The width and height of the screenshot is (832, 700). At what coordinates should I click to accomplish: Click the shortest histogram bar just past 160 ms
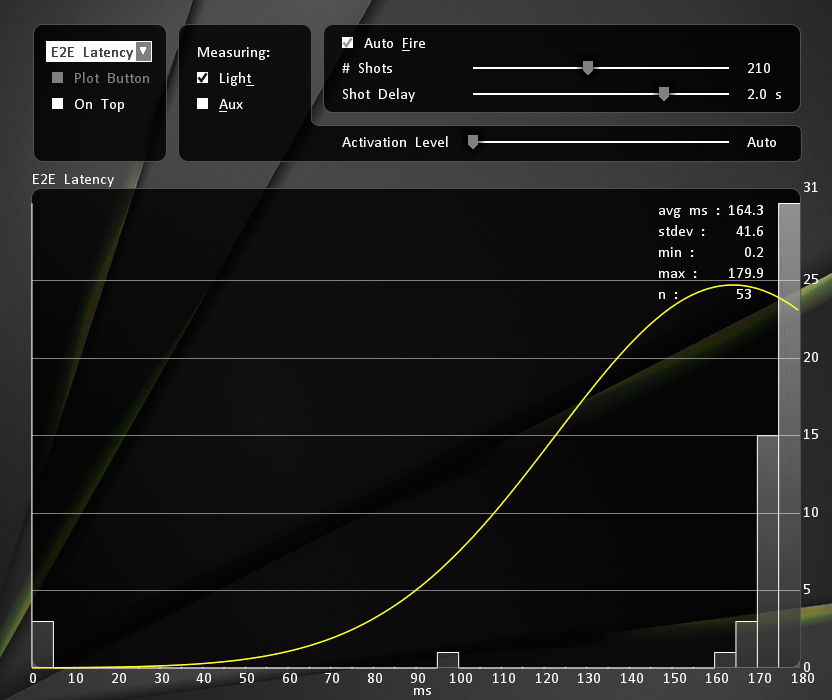point(725,660)
